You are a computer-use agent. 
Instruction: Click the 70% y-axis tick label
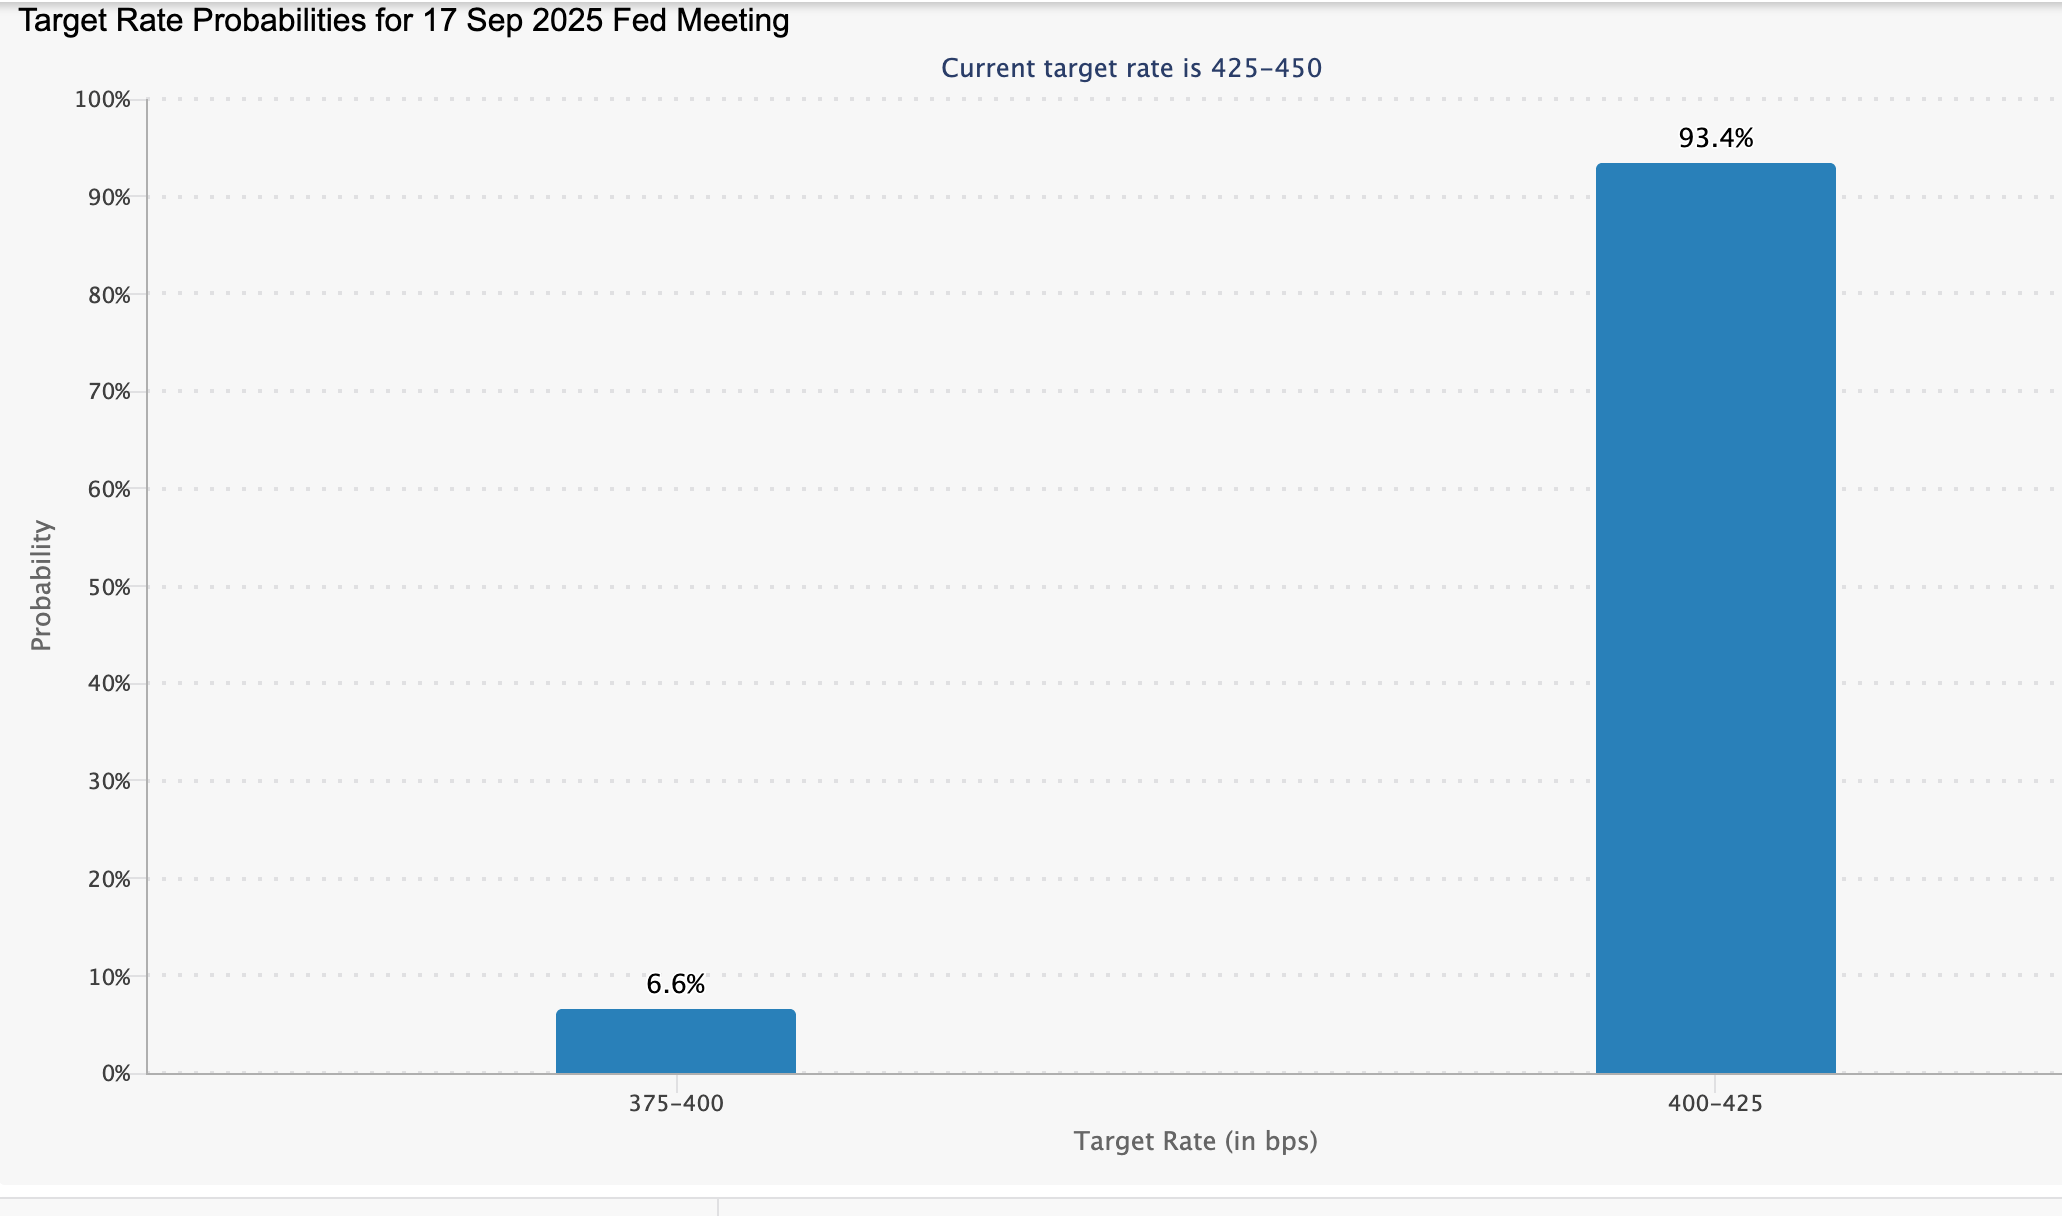(x=109, y=392)
